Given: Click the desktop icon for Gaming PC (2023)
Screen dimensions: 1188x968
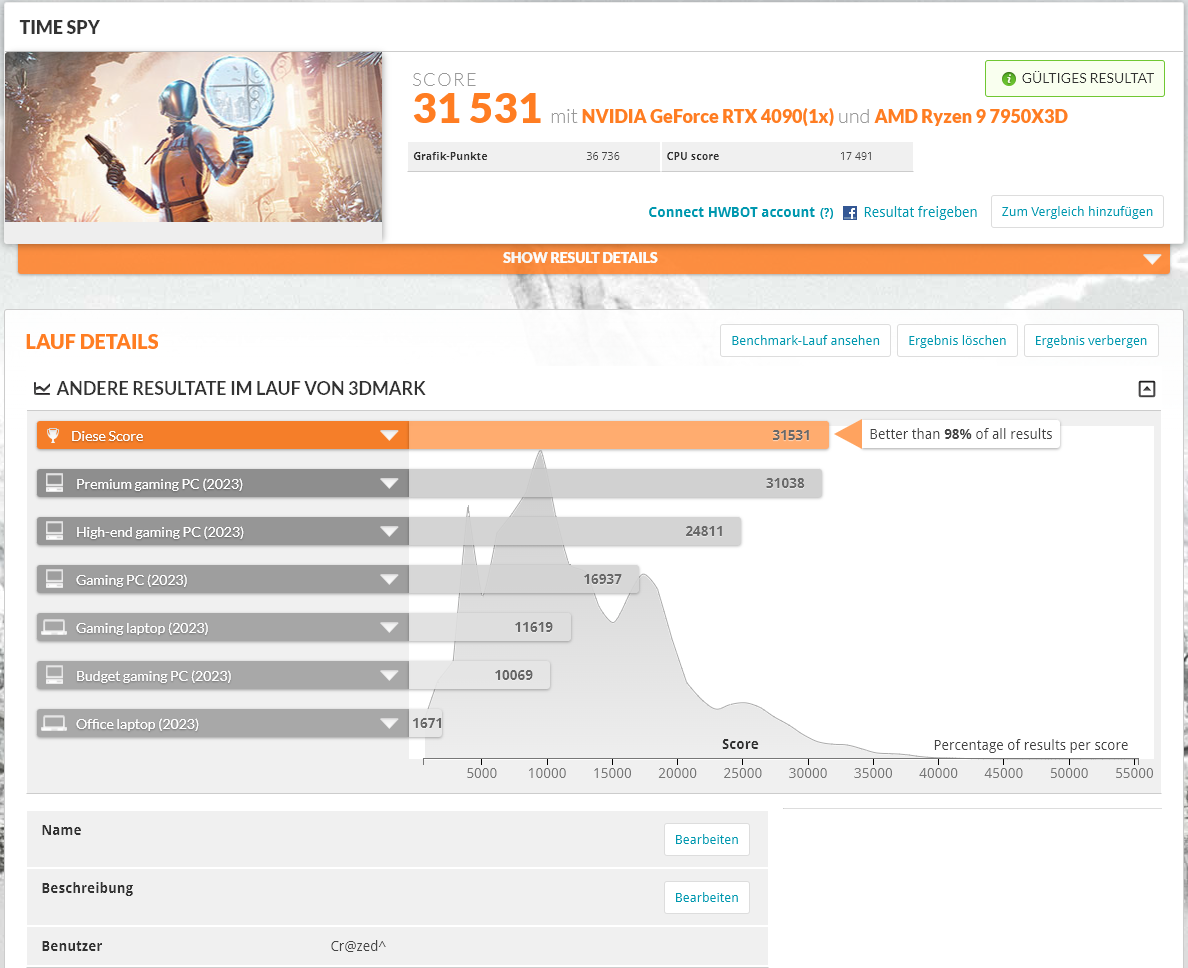Looking at the screenshot, I should pyautogui.click(x=55, y=579).
